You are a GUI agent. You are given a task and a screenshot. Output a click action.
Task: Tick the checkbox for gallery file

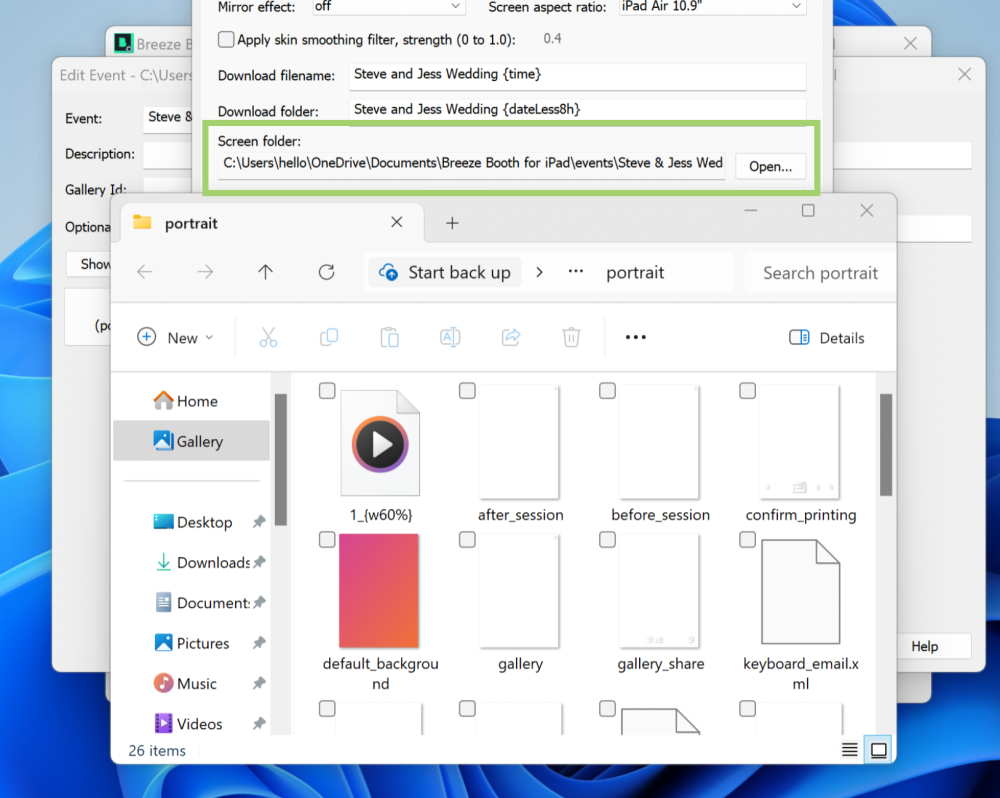tap(467, 540)
